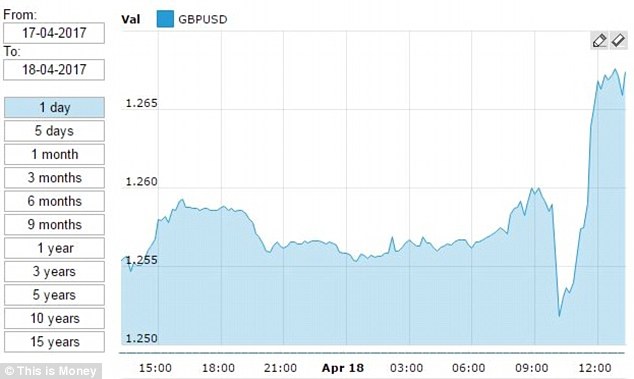Choose the 9 months range
The width and height of the screenshot is (634, 379).
[x=54, y=225]
